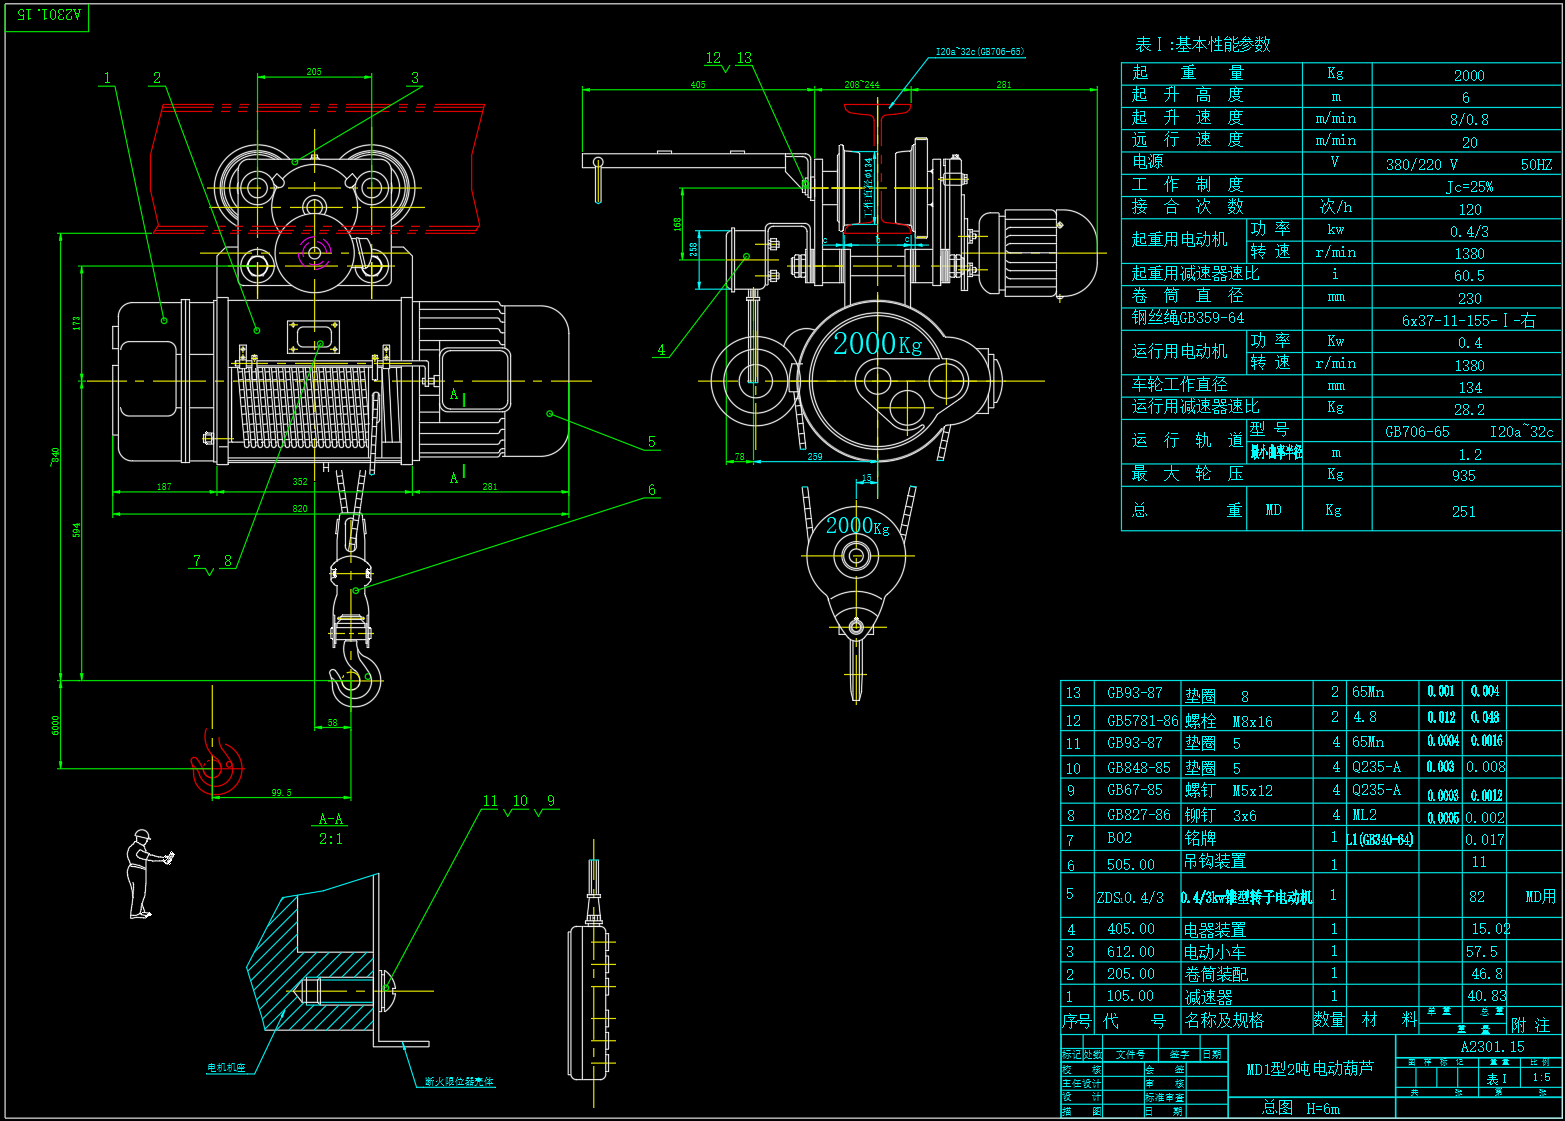Screen dimensions: 1565x1121
Task: Select the 380/220 V power value cell
Action: pos(1421,165)
